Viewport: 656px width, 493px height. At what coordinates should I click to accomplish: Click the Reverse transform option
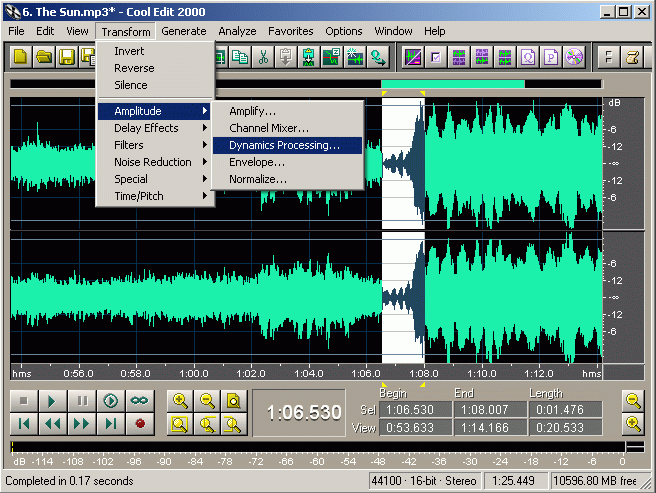[134, 68]
